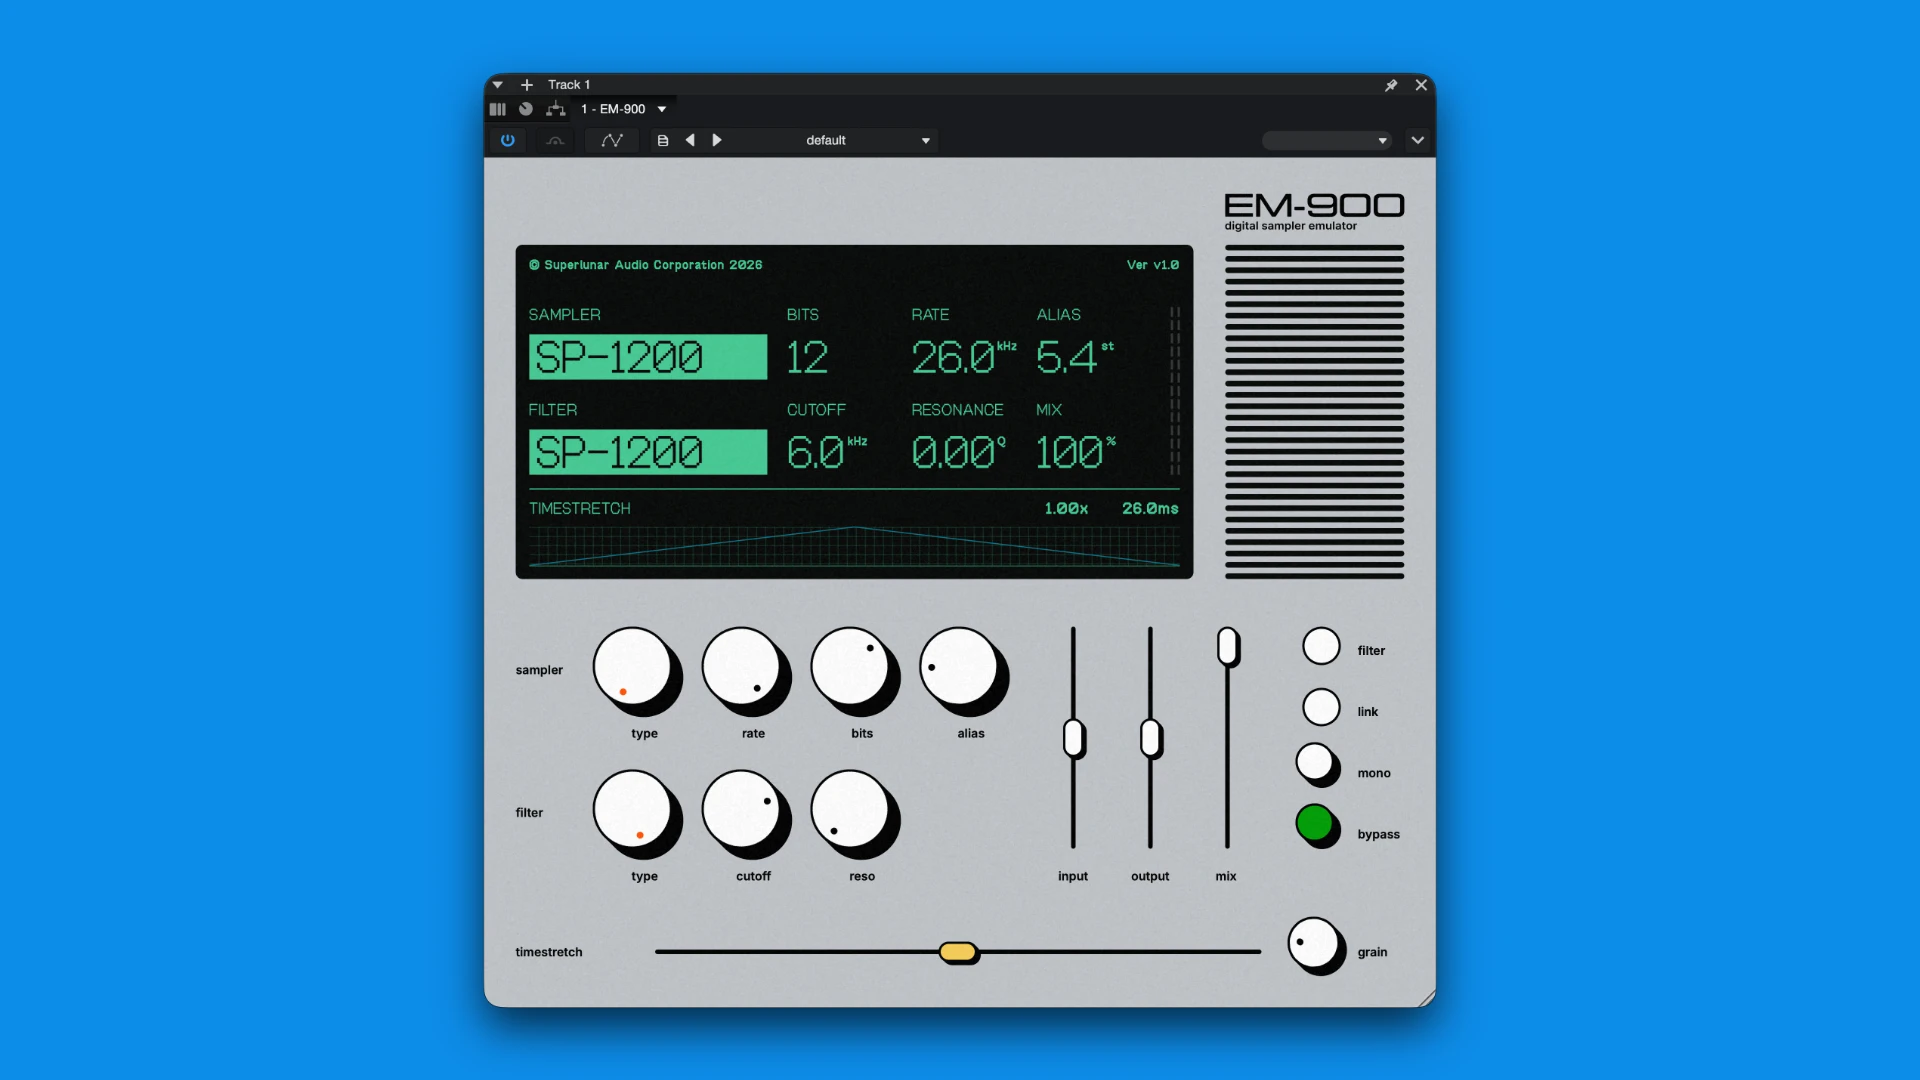
Task: Click the rate knob
Action: coord(742,667)
